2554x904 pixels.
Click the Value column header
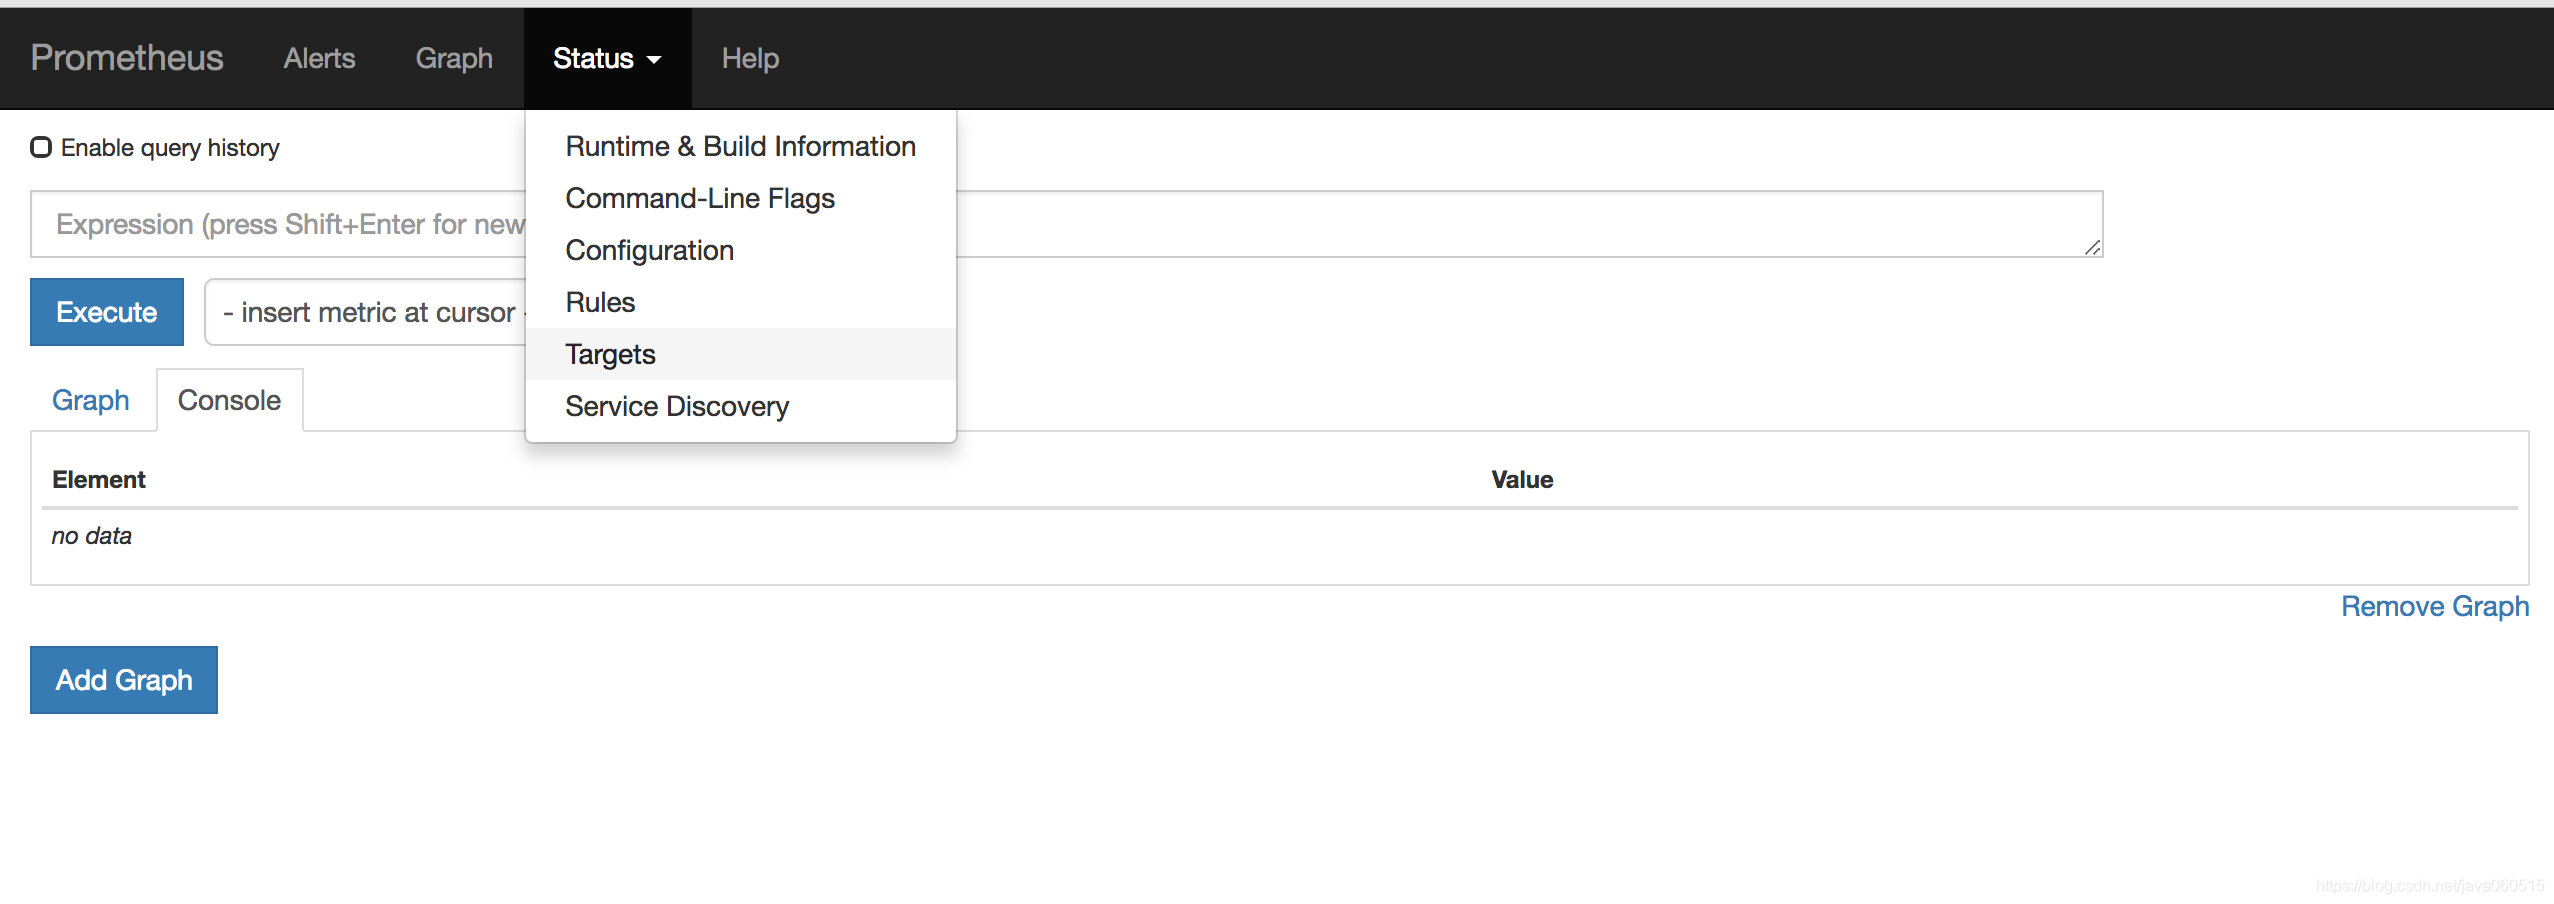(x=1522, y=480)
